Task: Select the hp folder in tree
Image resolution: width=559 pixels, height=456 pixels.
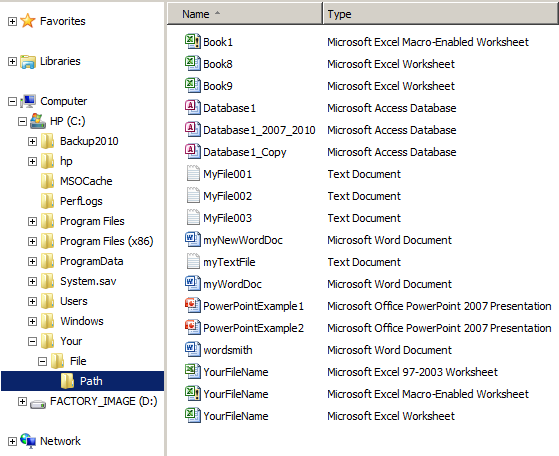Action: [x=66, y=161]
